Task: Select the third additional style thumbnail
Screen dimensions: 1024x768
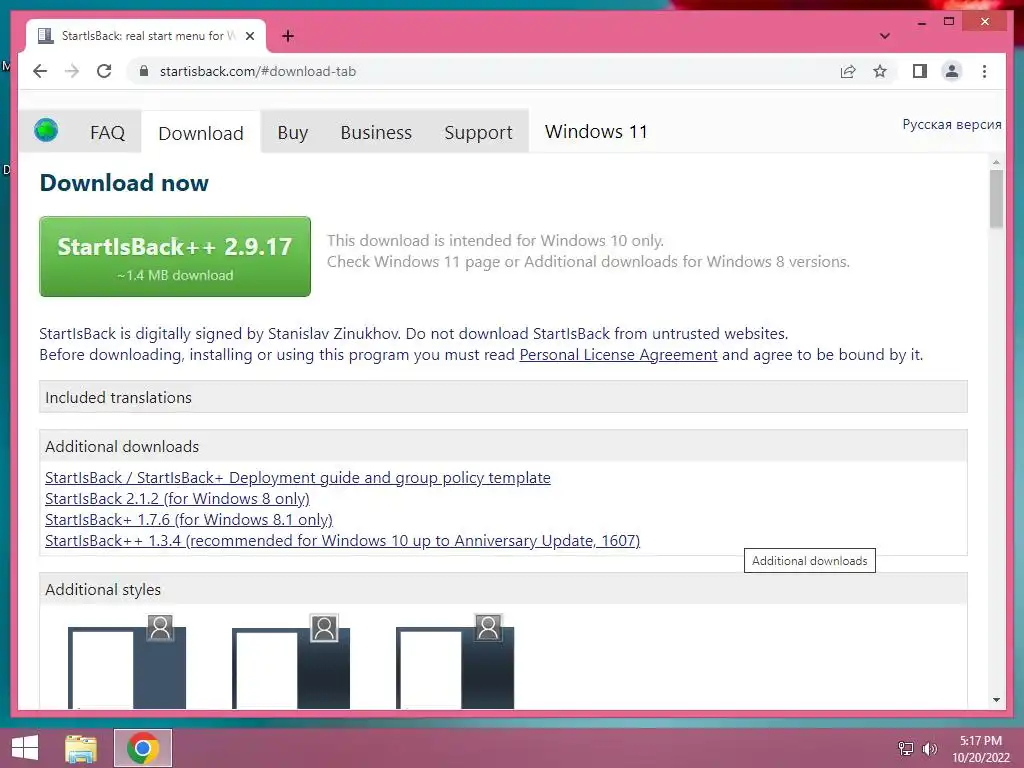Action: [x=455, y=662]
